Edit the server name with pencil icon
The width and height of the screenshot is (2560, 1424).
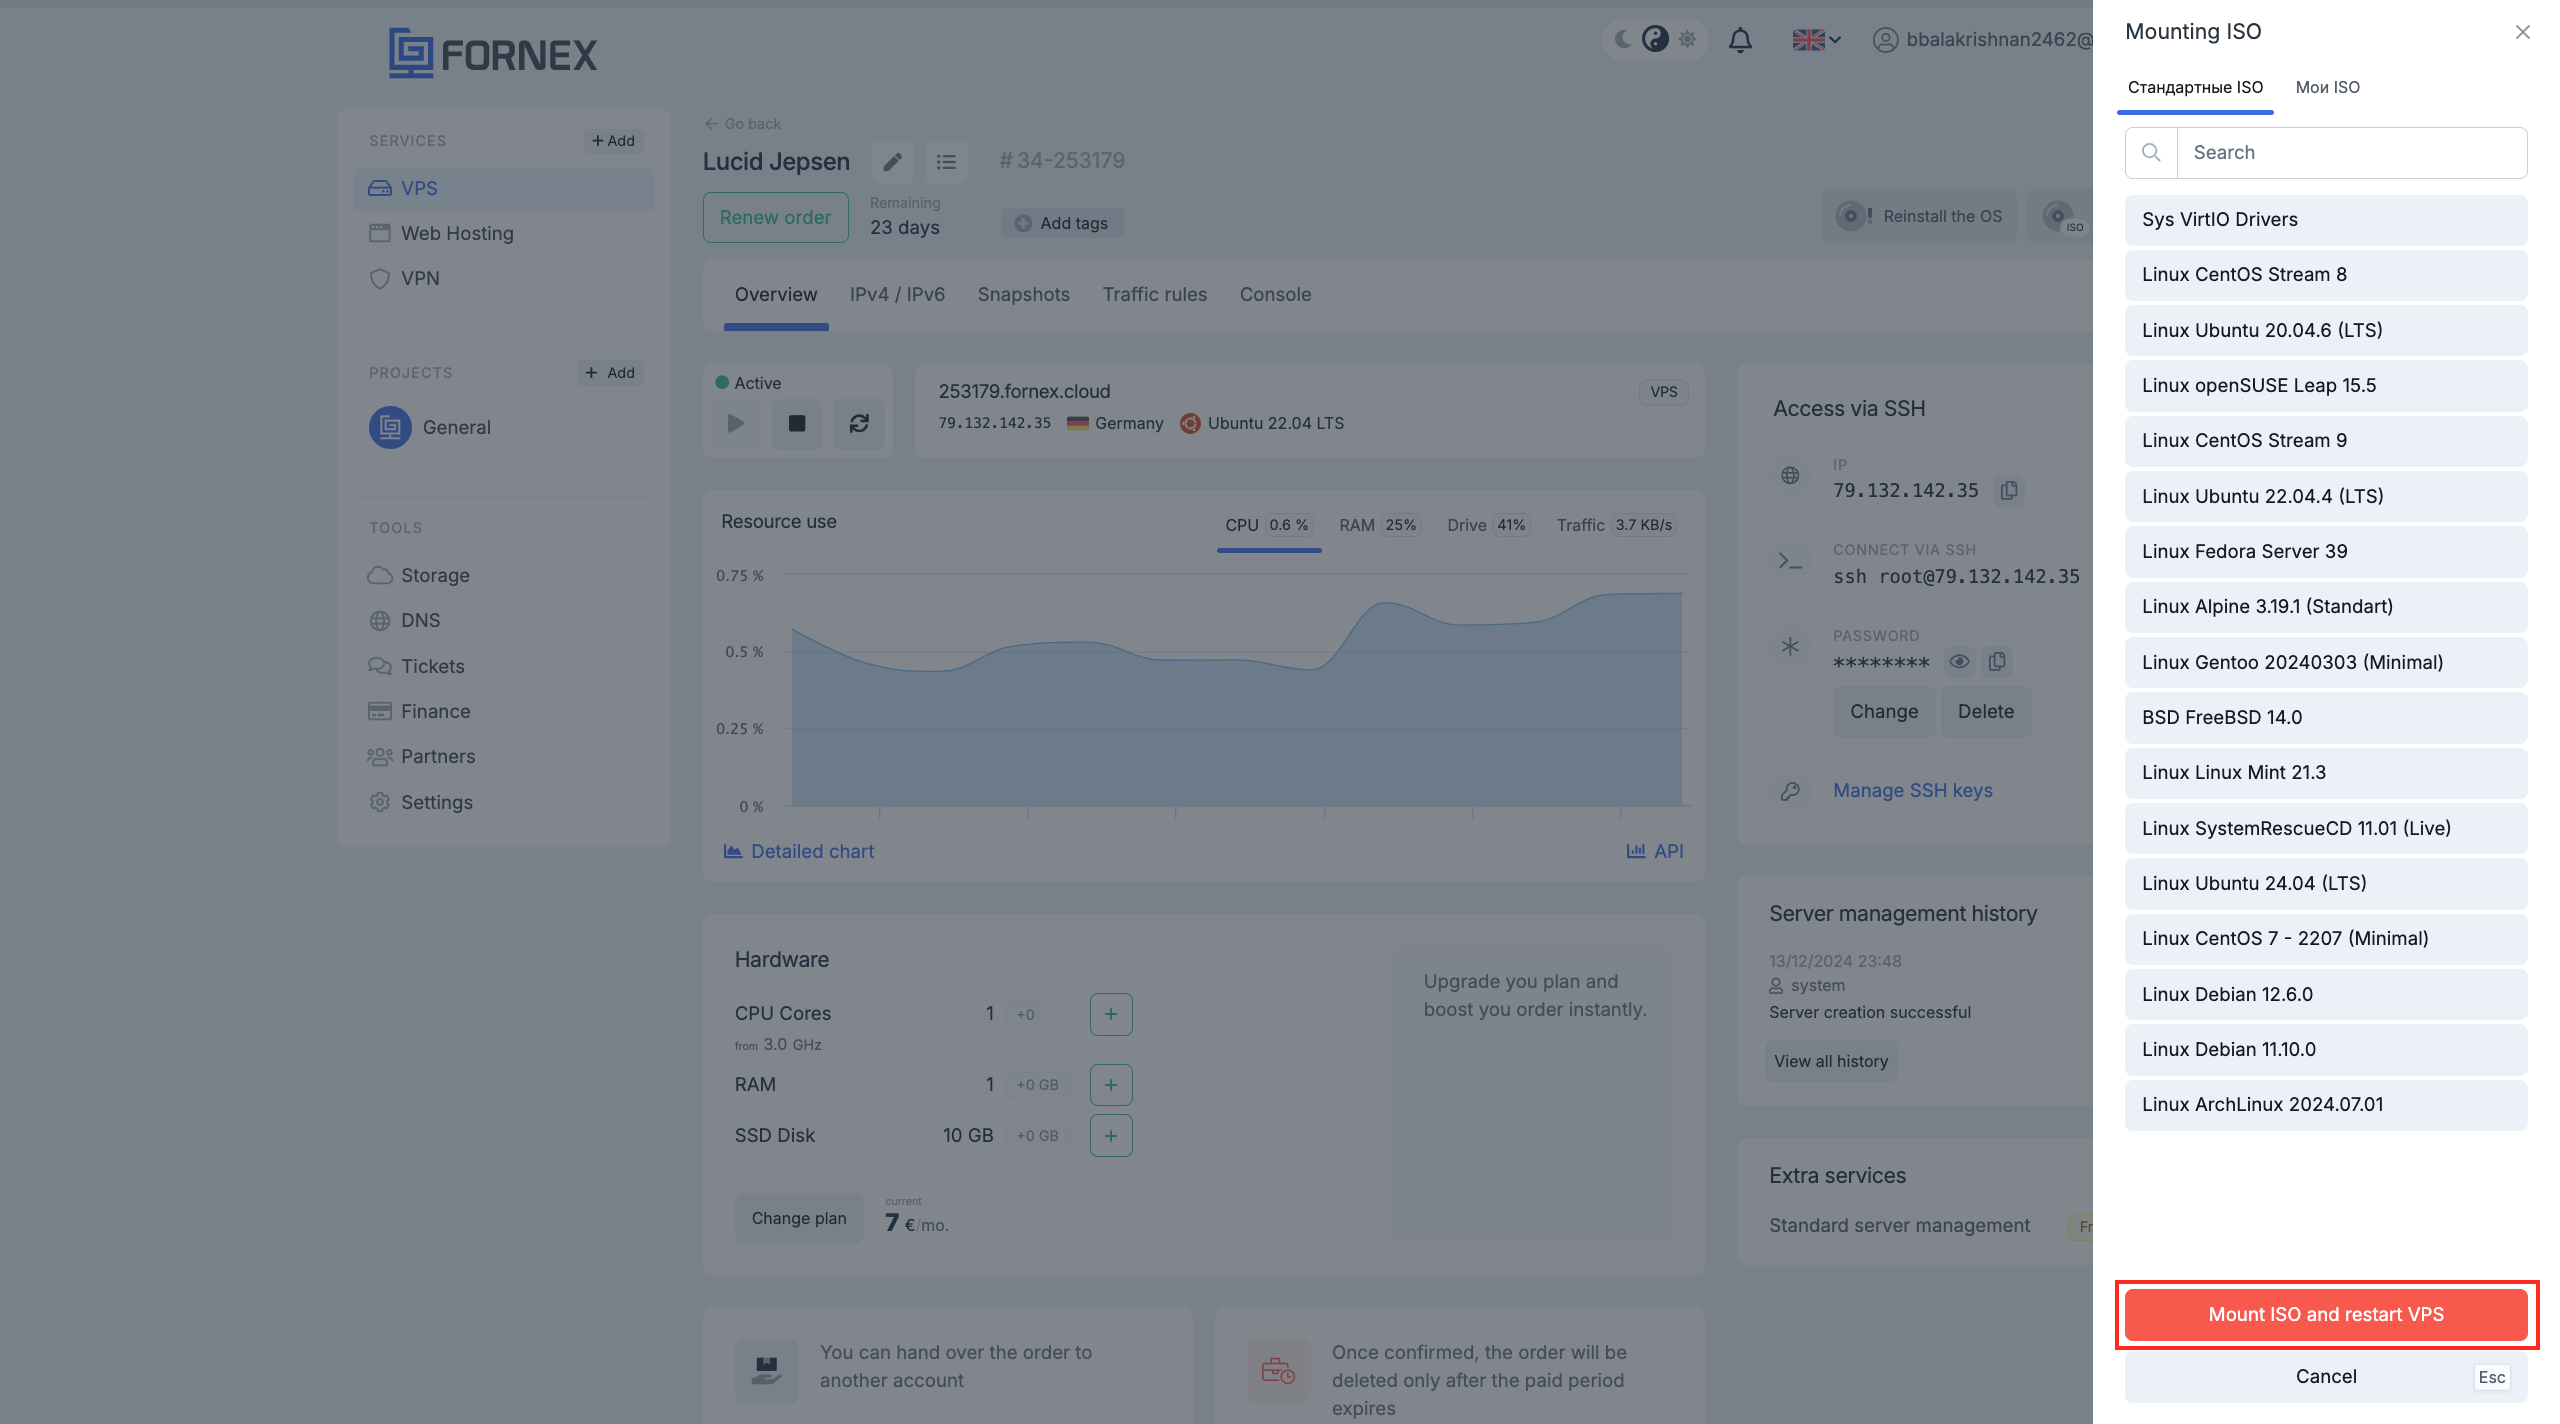click(x=892, y=161)
